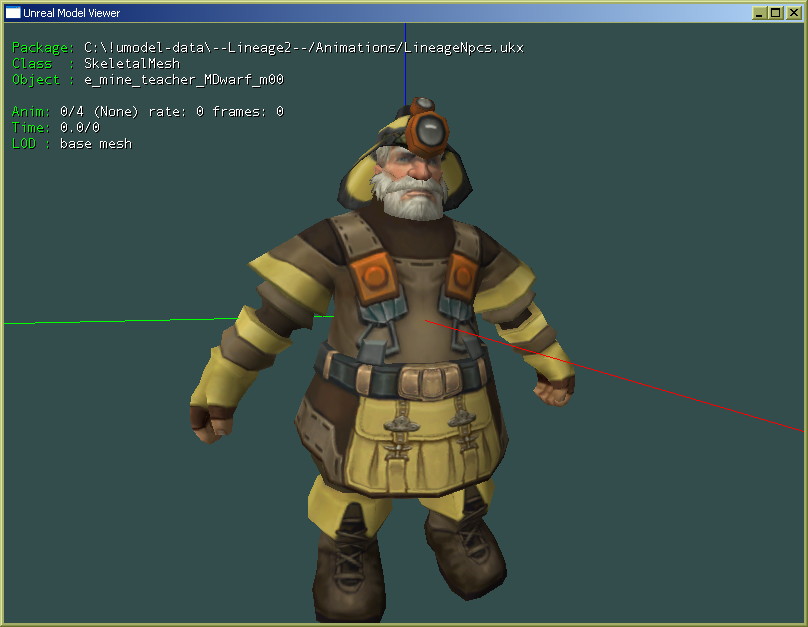Click the '0/4 (None)' animation value
Image resolution: width=808 pixels, height=627 pixels.
pyautogui.click(x=99, y=112)
